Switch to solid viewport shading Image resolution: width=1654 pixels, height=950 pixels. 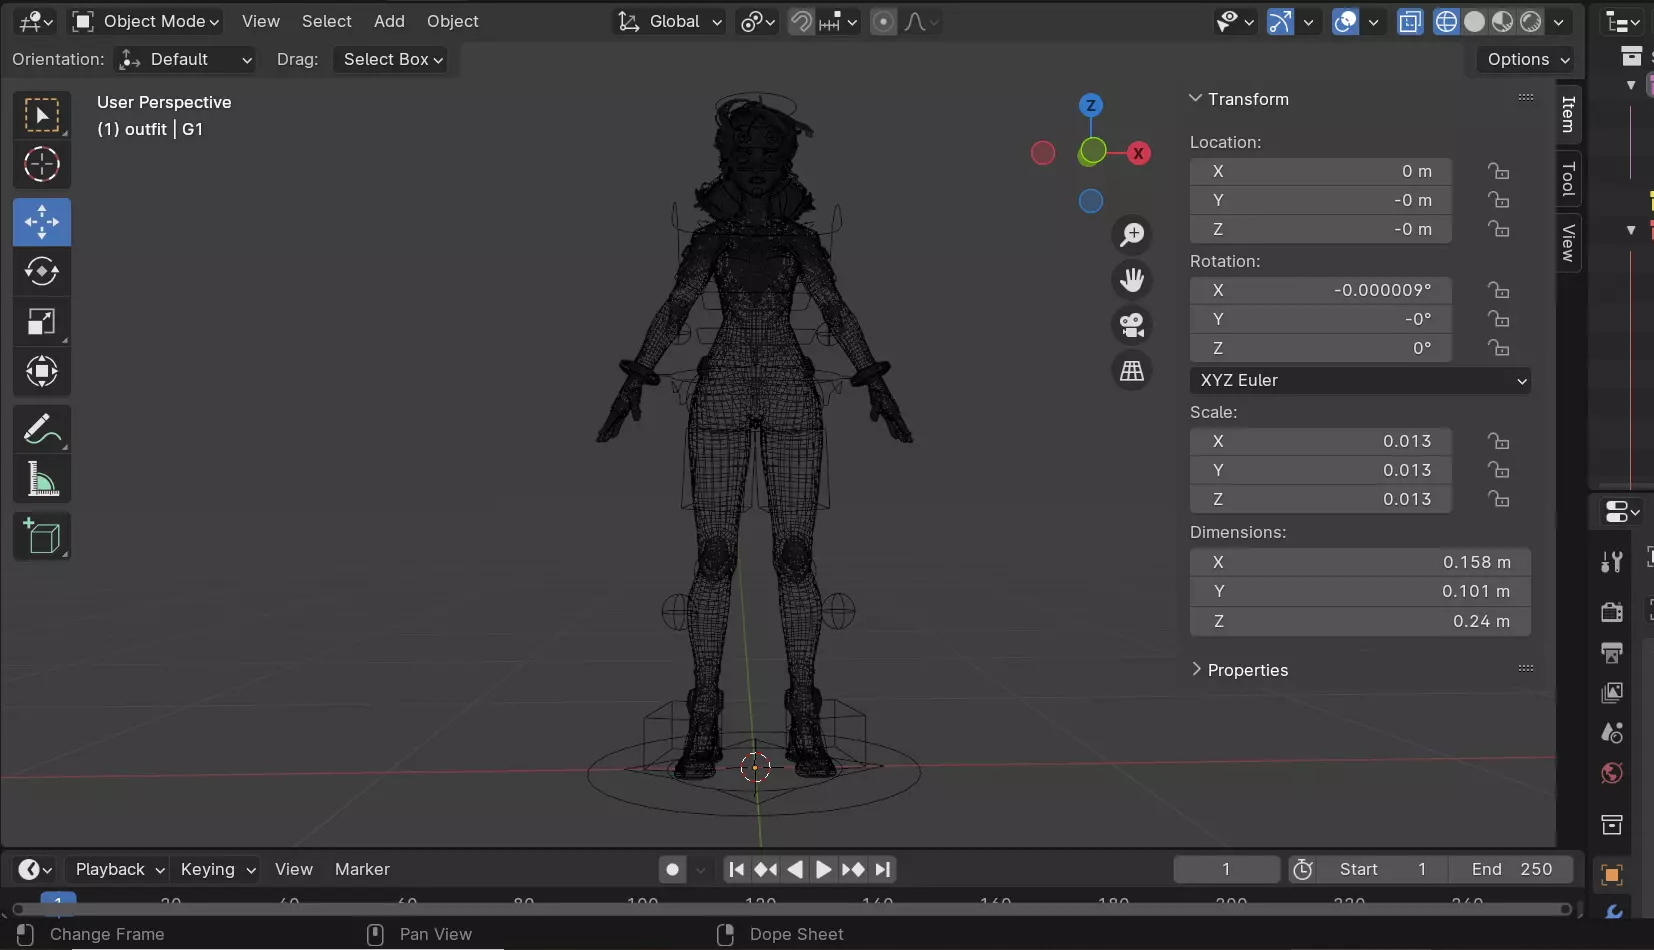(x=1474, y=21)
